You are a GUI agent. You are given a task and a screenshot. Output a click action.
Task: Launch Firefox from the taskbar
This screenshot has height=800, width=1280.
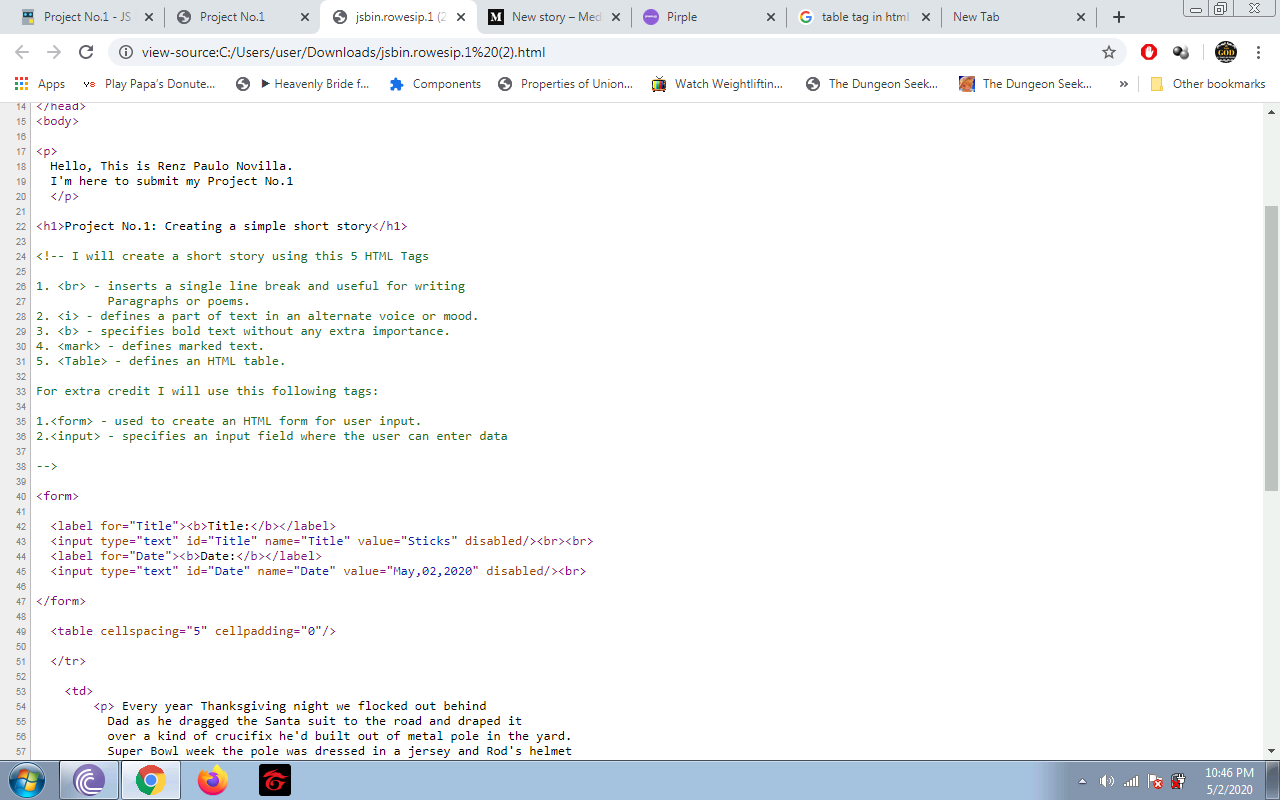[x=212, y=781]
